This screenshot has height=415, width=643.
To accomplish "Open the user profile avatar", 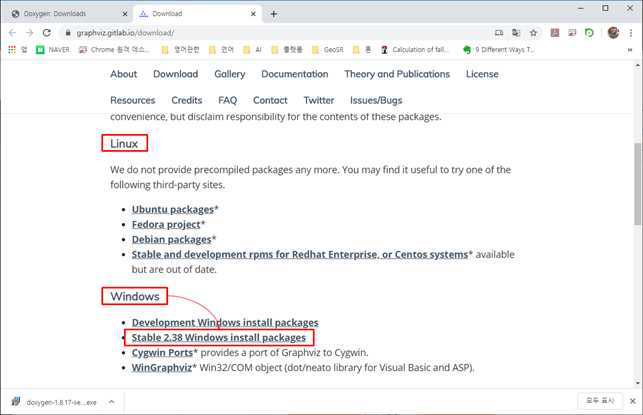I will pos(613,33).
